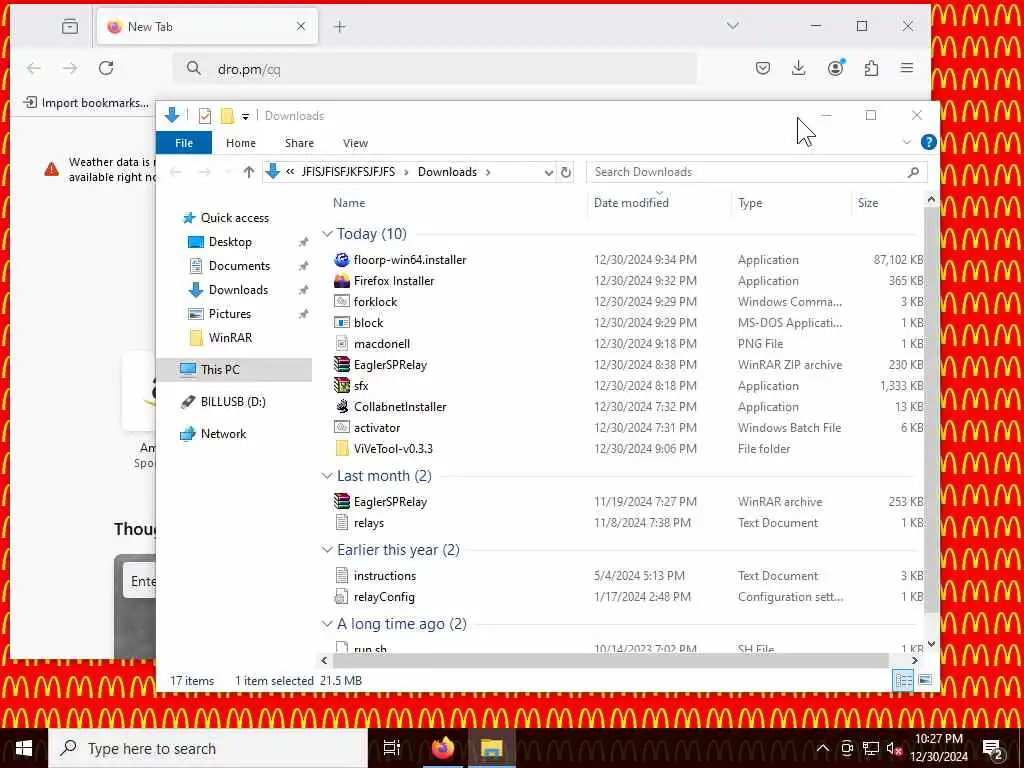Click the relays text document icon

point(342,522)
